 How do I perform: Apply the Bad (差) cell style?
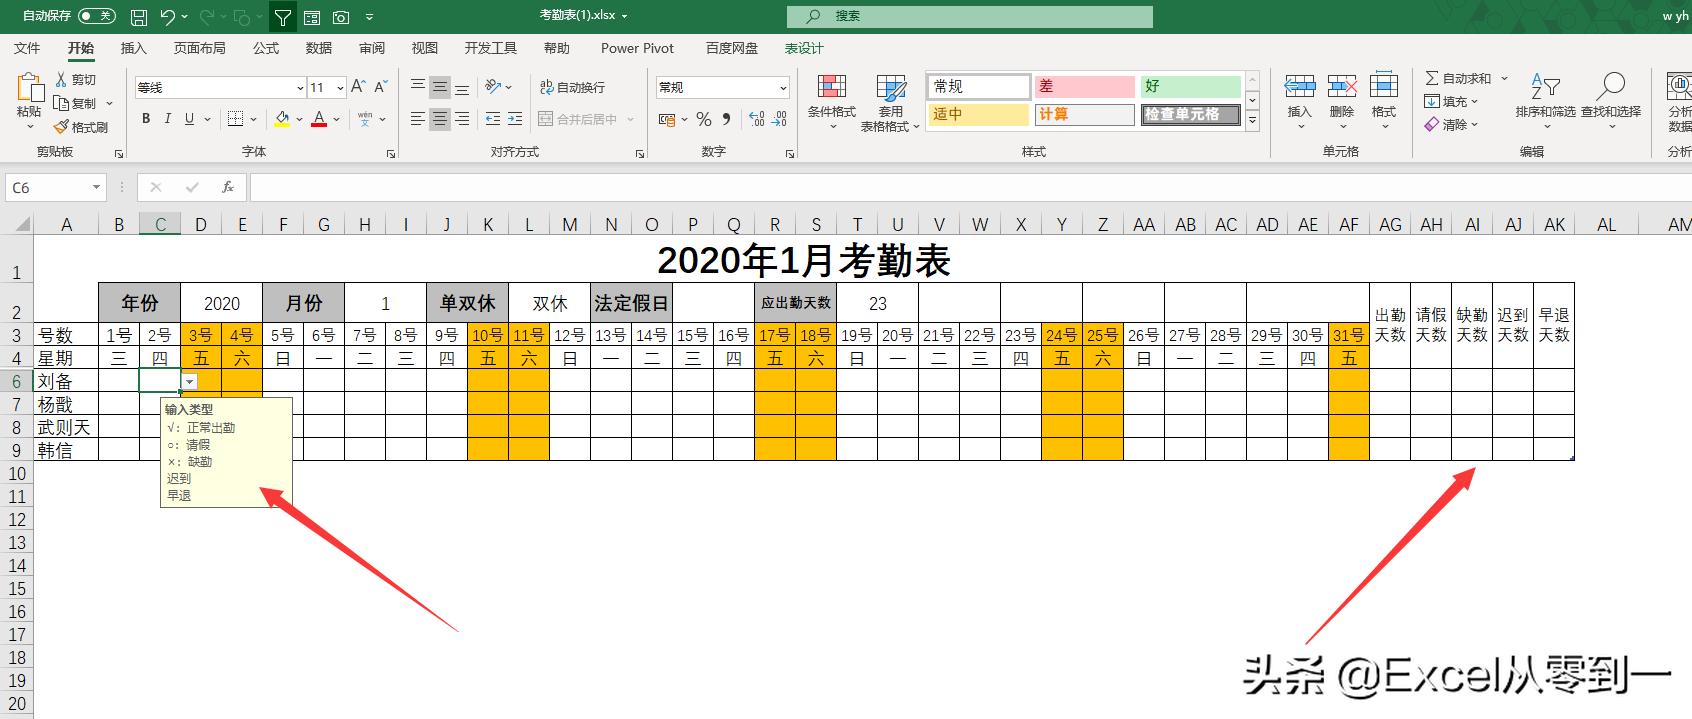(x=1084, y=87)
